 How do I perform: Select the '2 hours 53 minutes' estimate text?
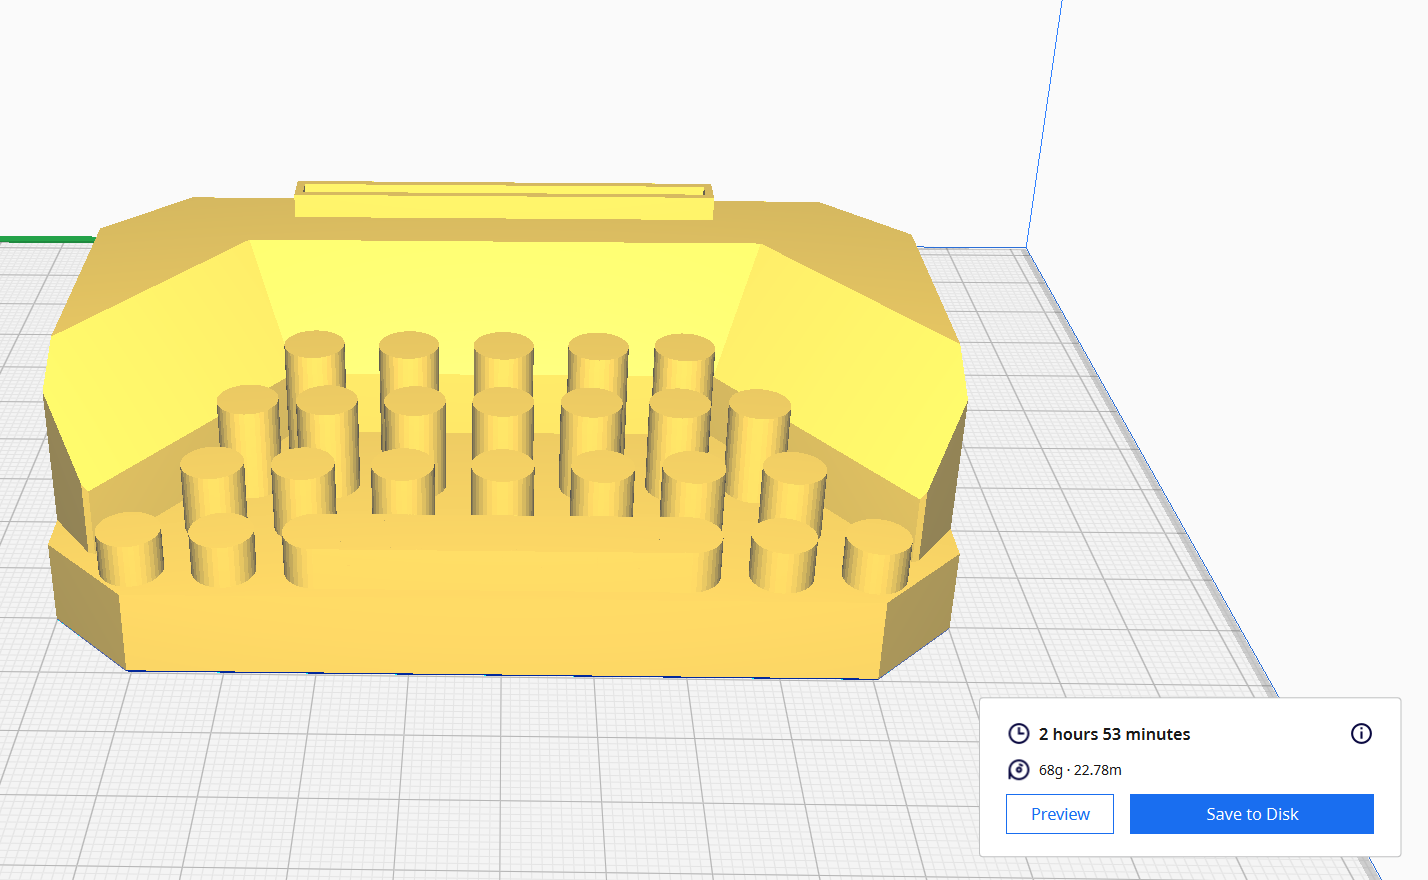(x=1114, y=734)
